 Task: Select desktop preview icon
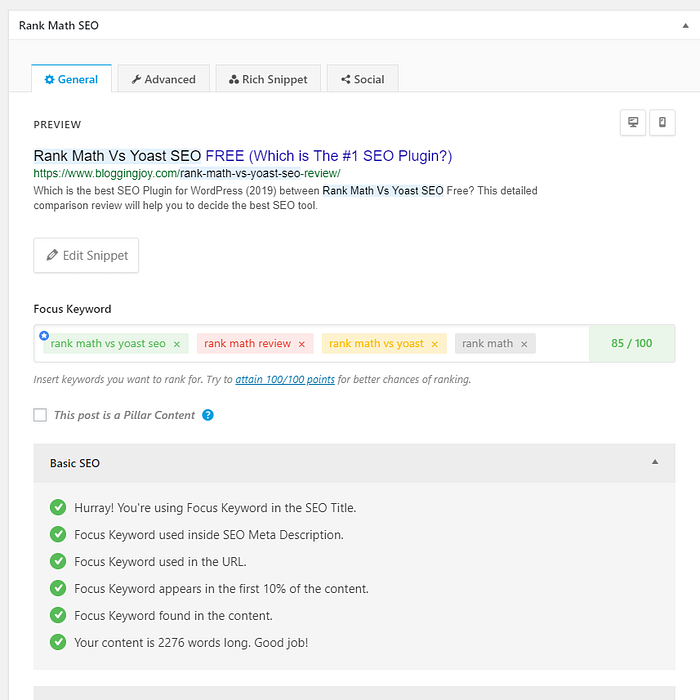(x=633, y=122)
